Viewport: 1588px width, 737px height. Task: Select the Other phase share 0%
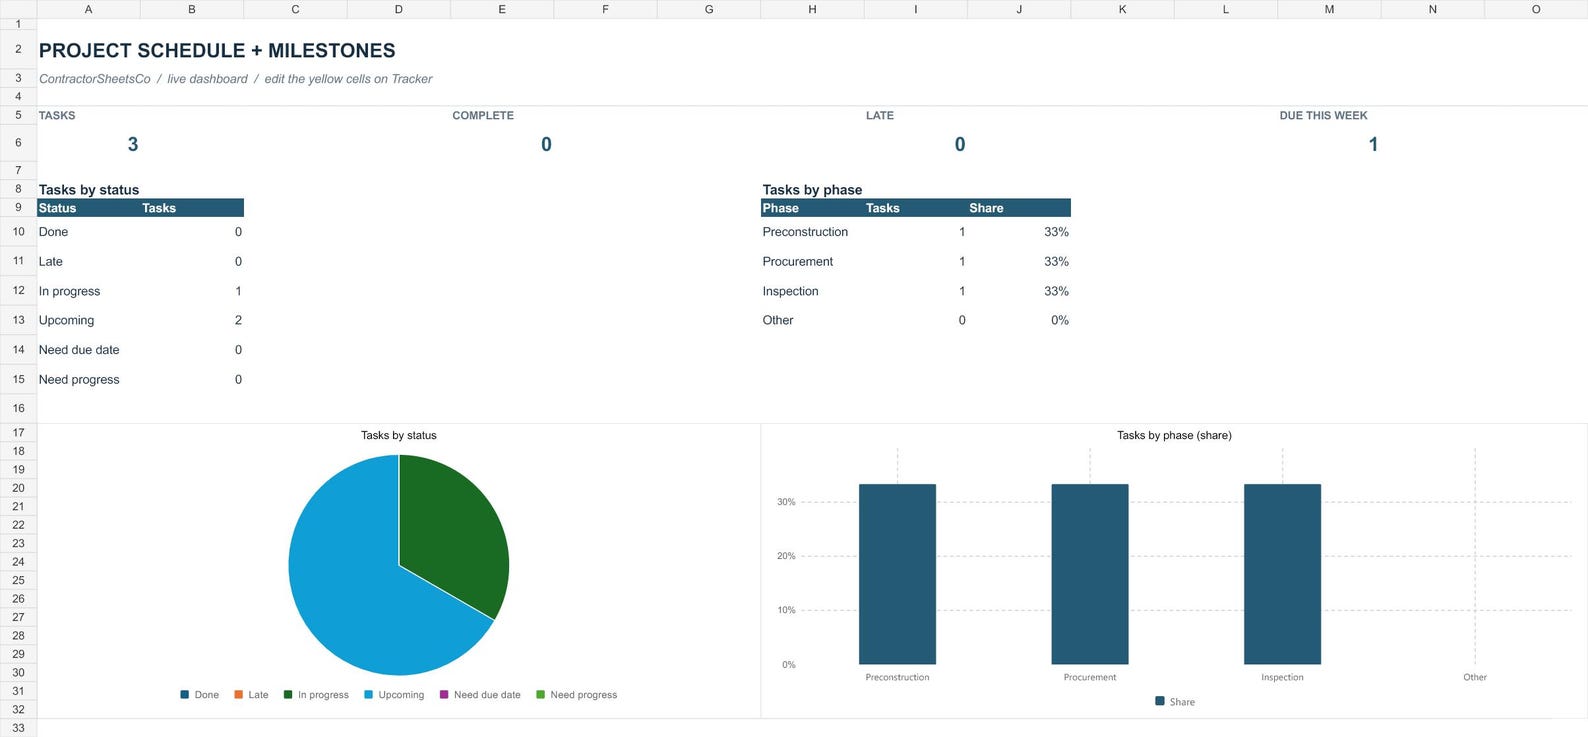point(1060,320)
